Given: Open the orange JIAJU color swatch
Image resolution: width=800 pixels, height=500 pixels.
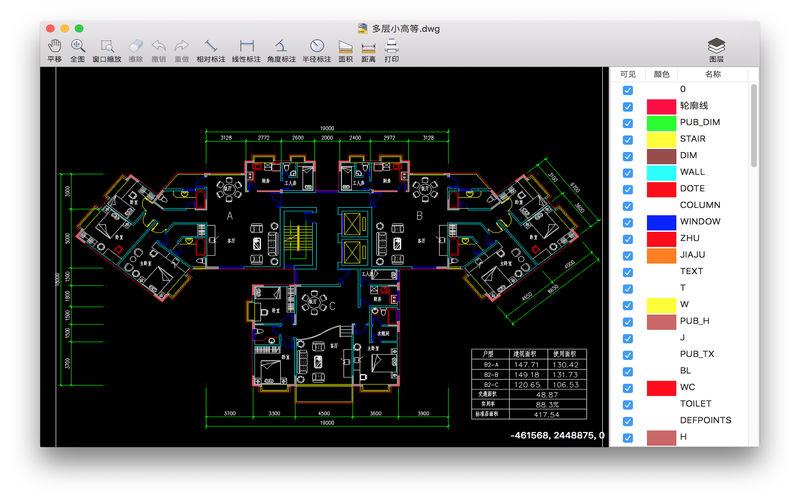Looking at the screenshot, I should coord(661,256).
